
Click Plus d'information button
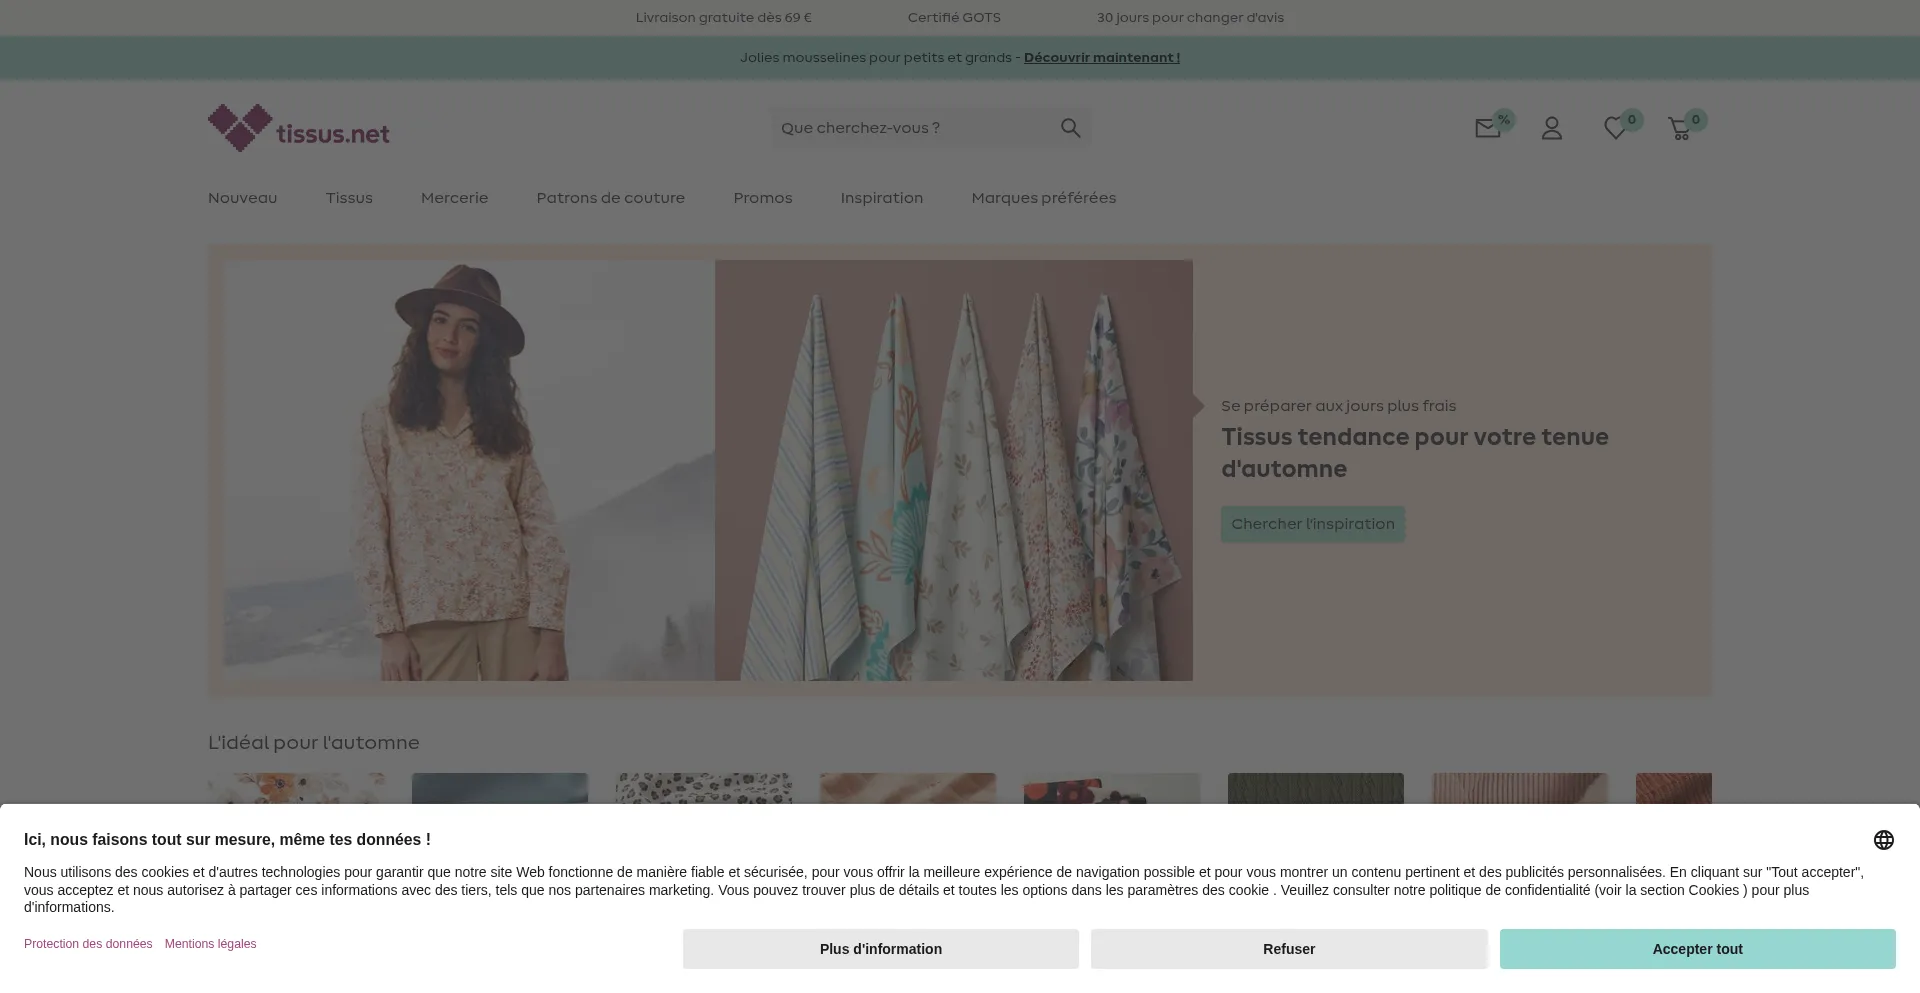[881, 949]
